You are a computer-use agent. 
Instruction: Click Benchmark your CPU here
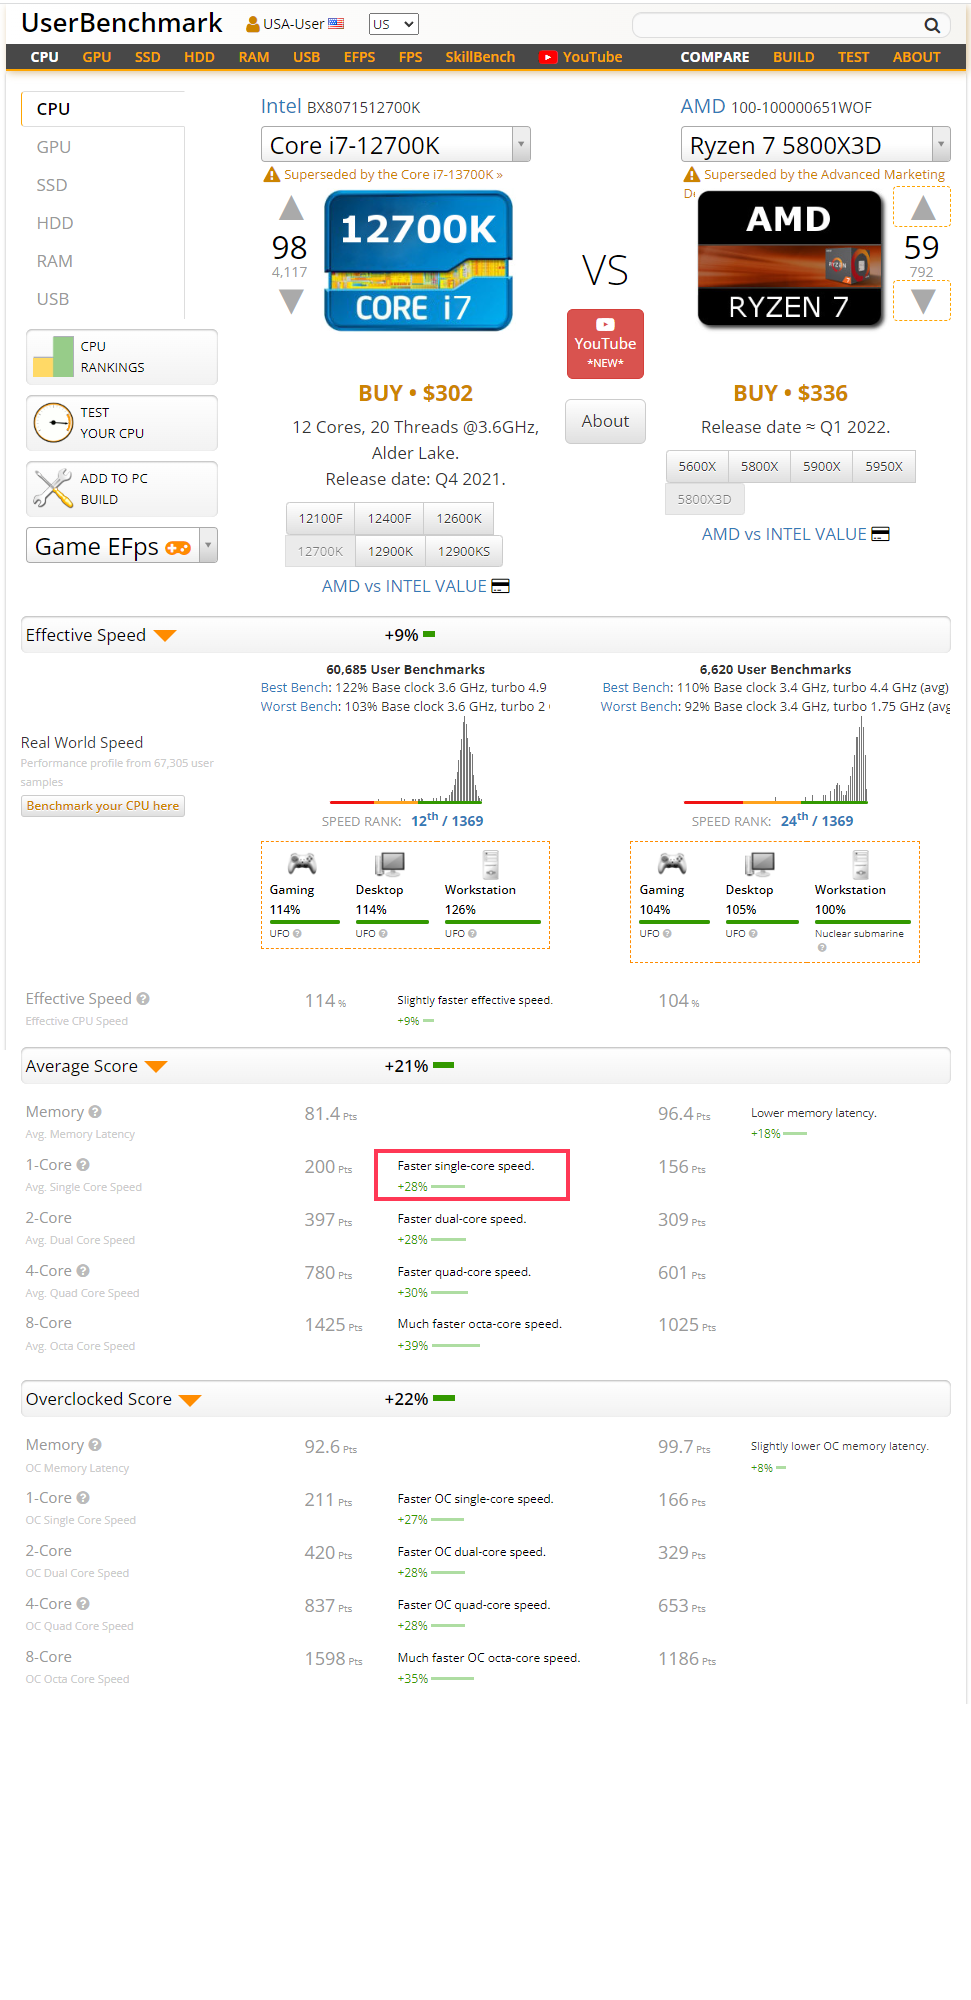click(x=103, y=806)
